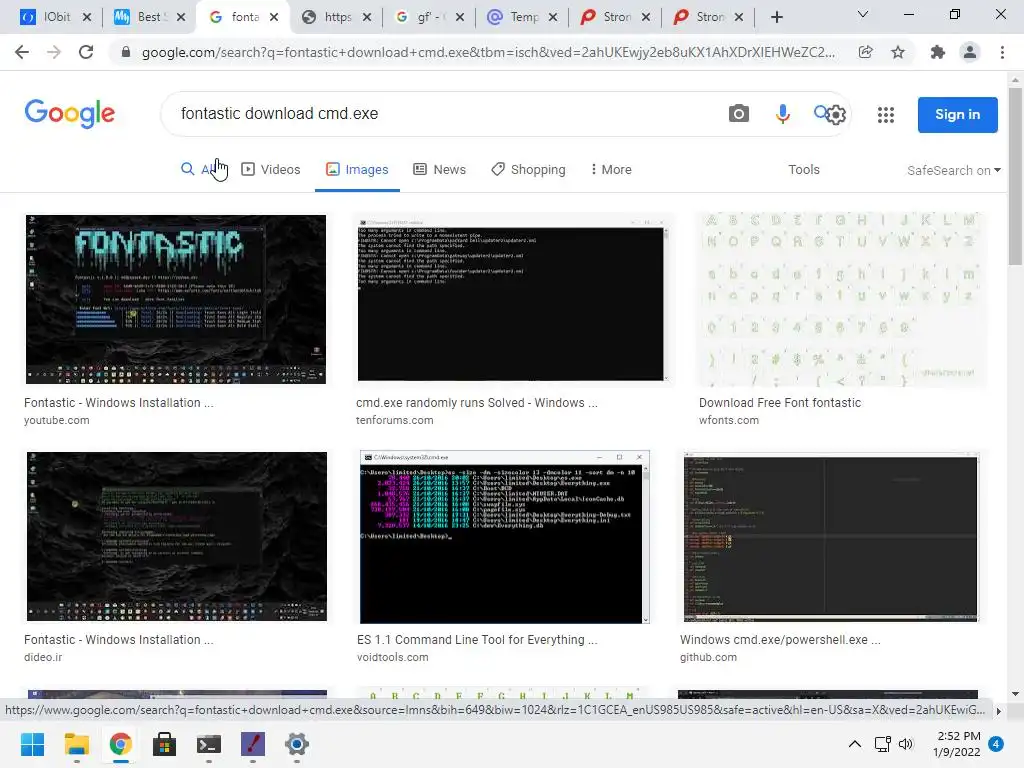The image size is (1024, 768).
Task: Go to Google logo homepage
Action: pyautogui.click(x=70, y=114)
